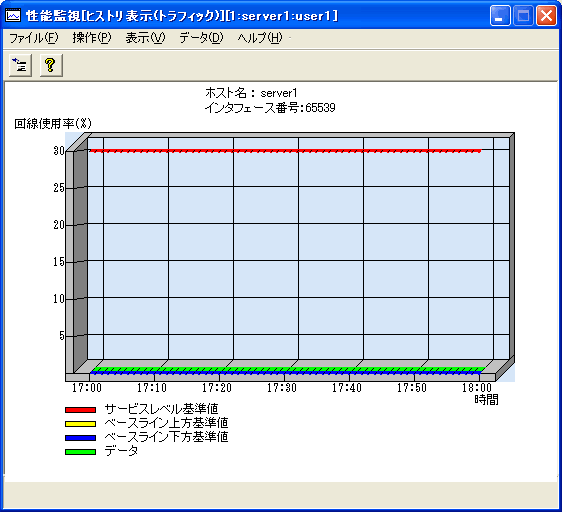562x512 pixels.
Task: Click the tree/list view toolbar icon
Action: 20,65
